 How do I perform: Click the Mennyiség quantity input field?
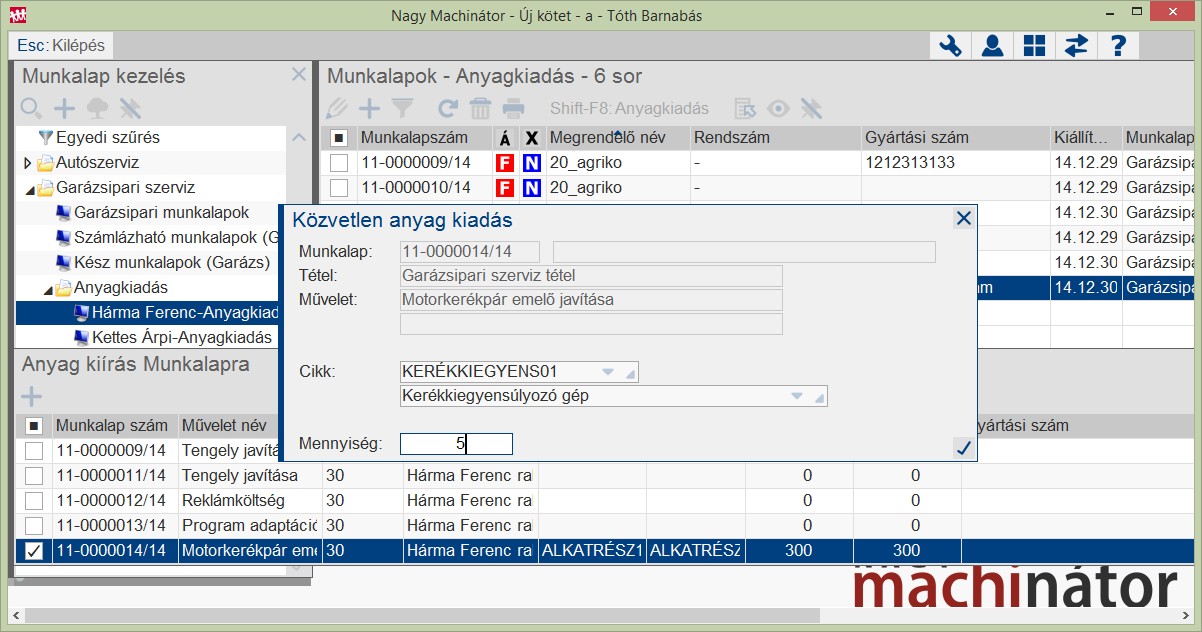[456, 444]
